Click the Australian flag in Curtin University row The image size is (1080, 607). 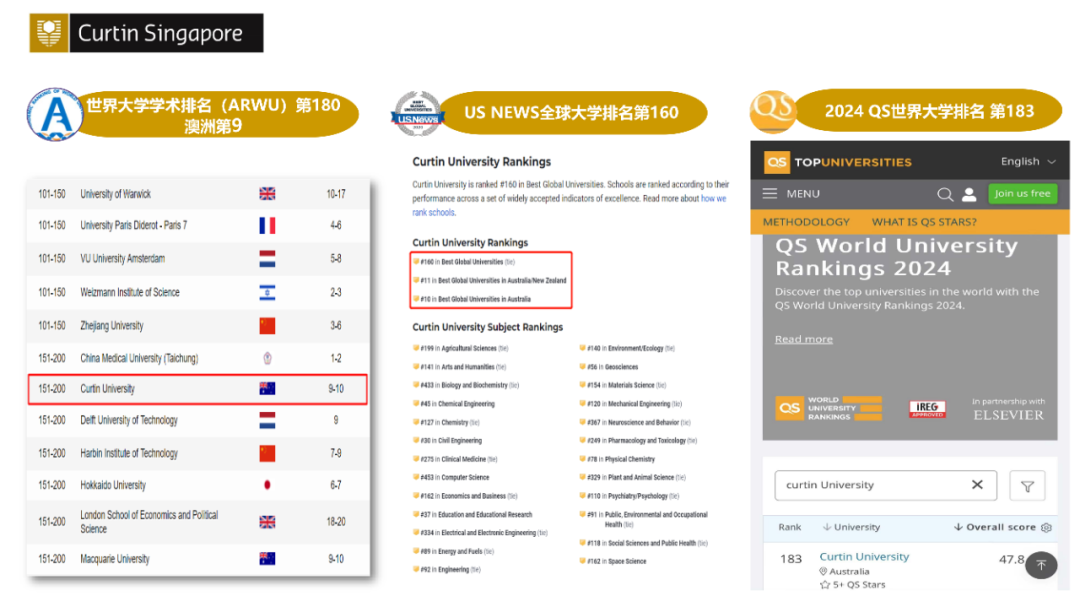267,389
